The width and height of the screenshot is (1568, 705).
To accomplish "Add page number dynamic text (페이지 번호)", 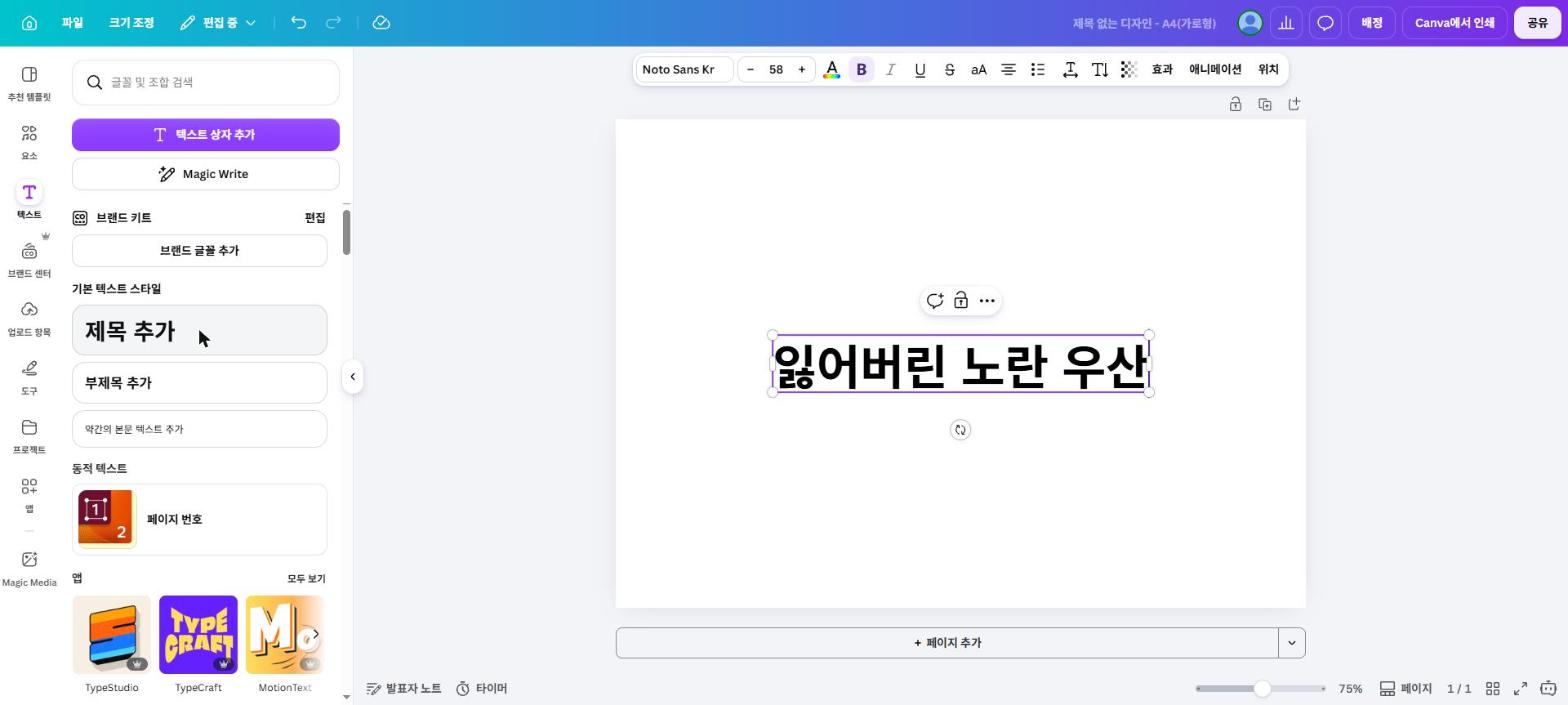I will 200,520.
